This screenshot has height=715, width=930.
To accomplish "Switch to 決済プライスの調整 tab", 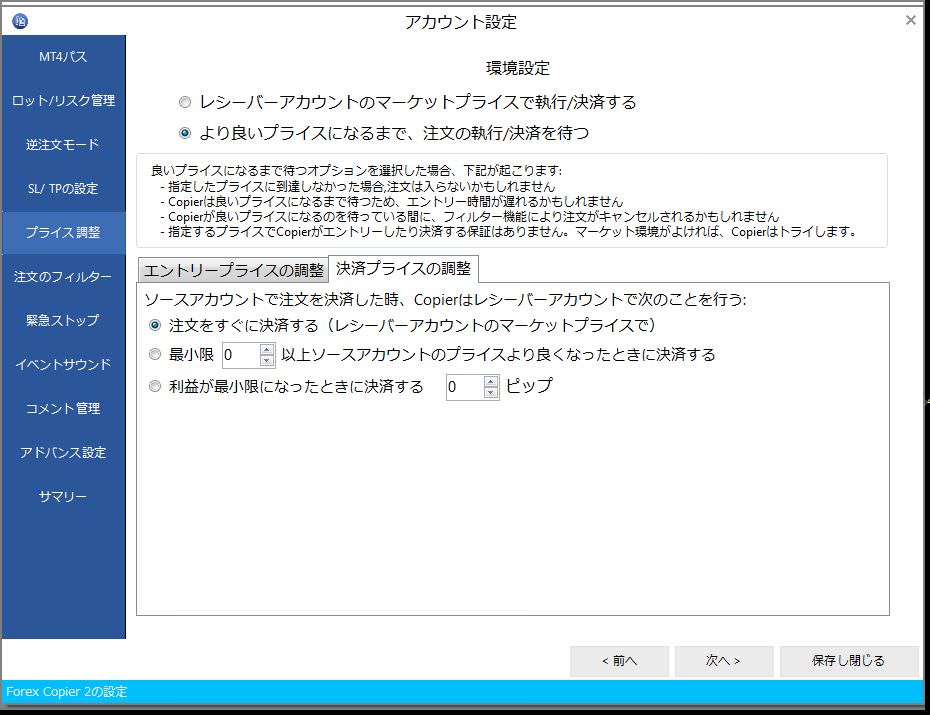I will (x=404, y=268).
